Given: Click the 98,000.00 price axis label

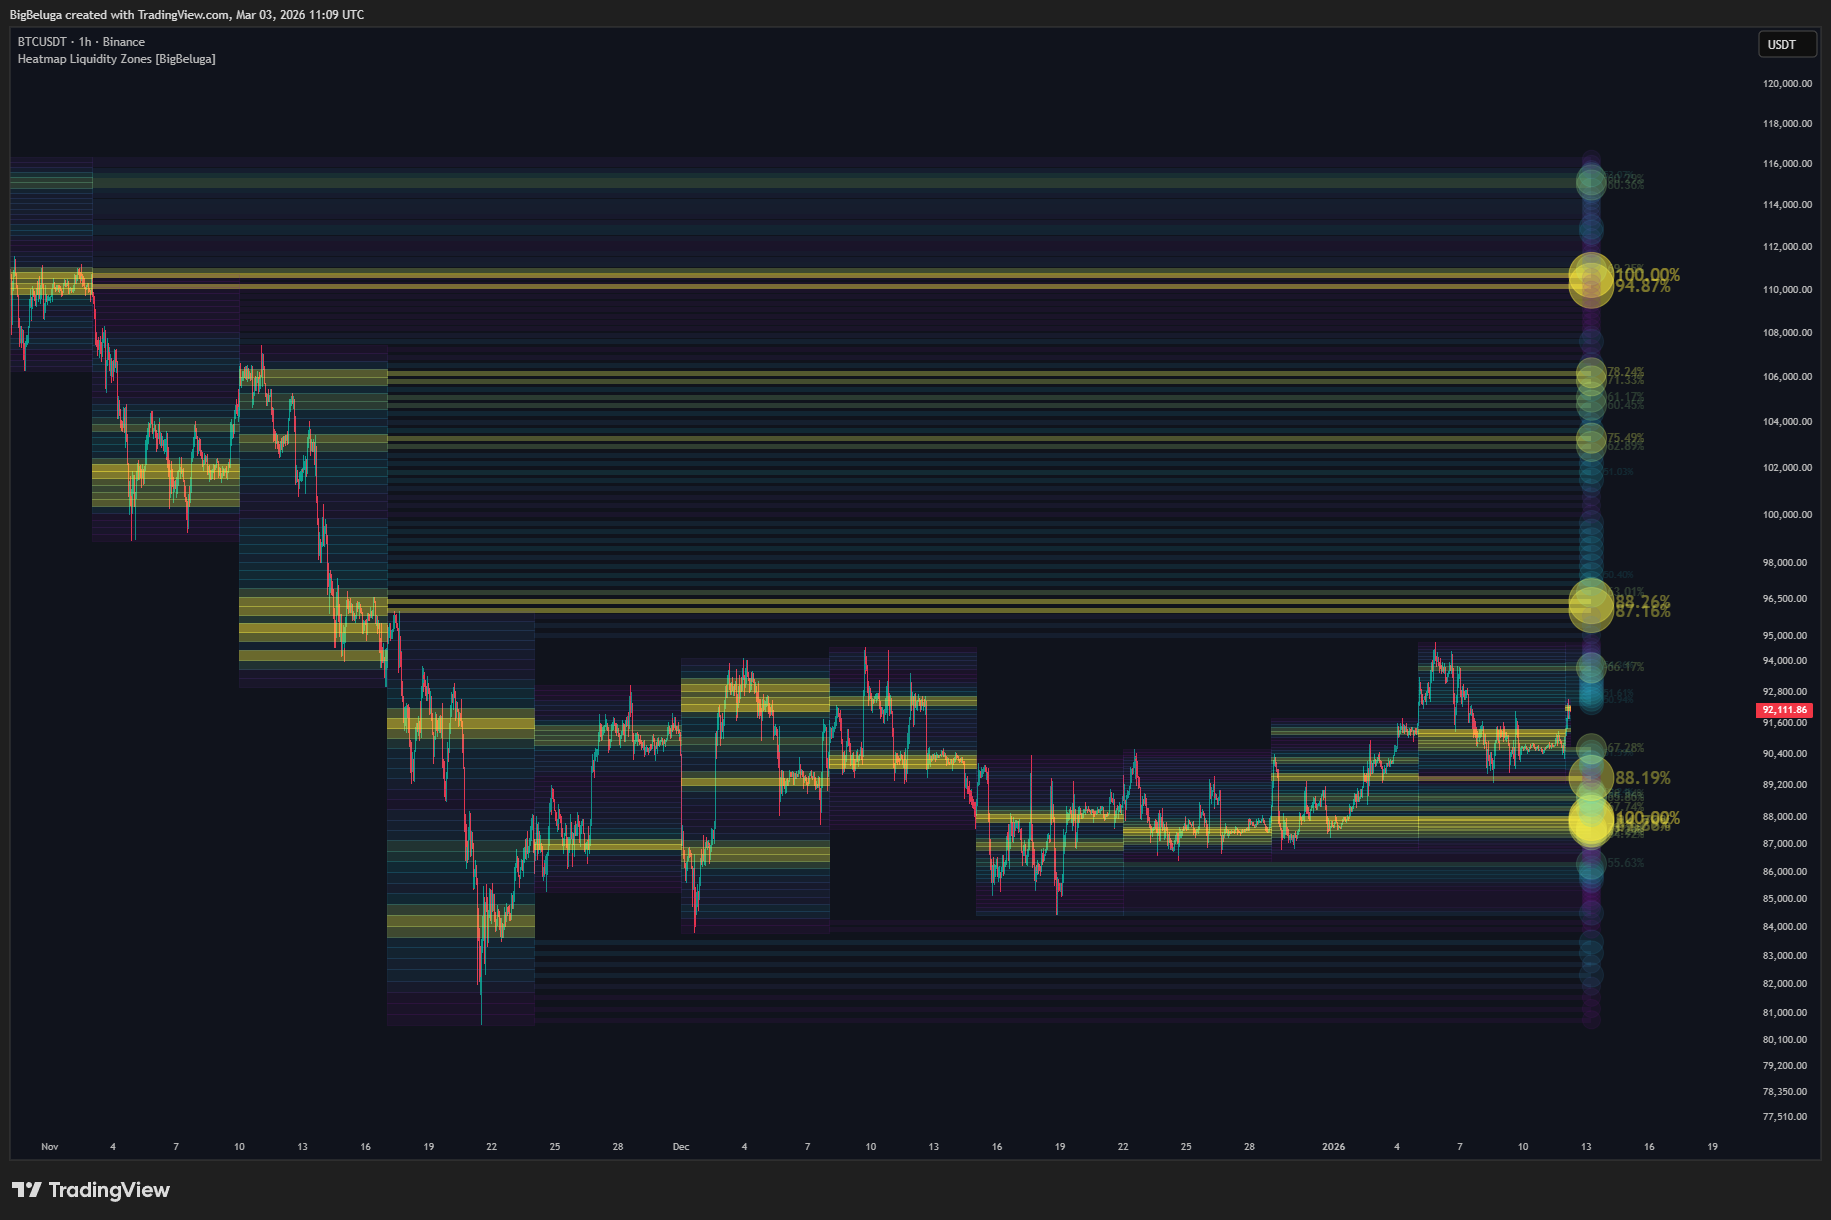Looking at the screenshot, I should coord(1785,563).
